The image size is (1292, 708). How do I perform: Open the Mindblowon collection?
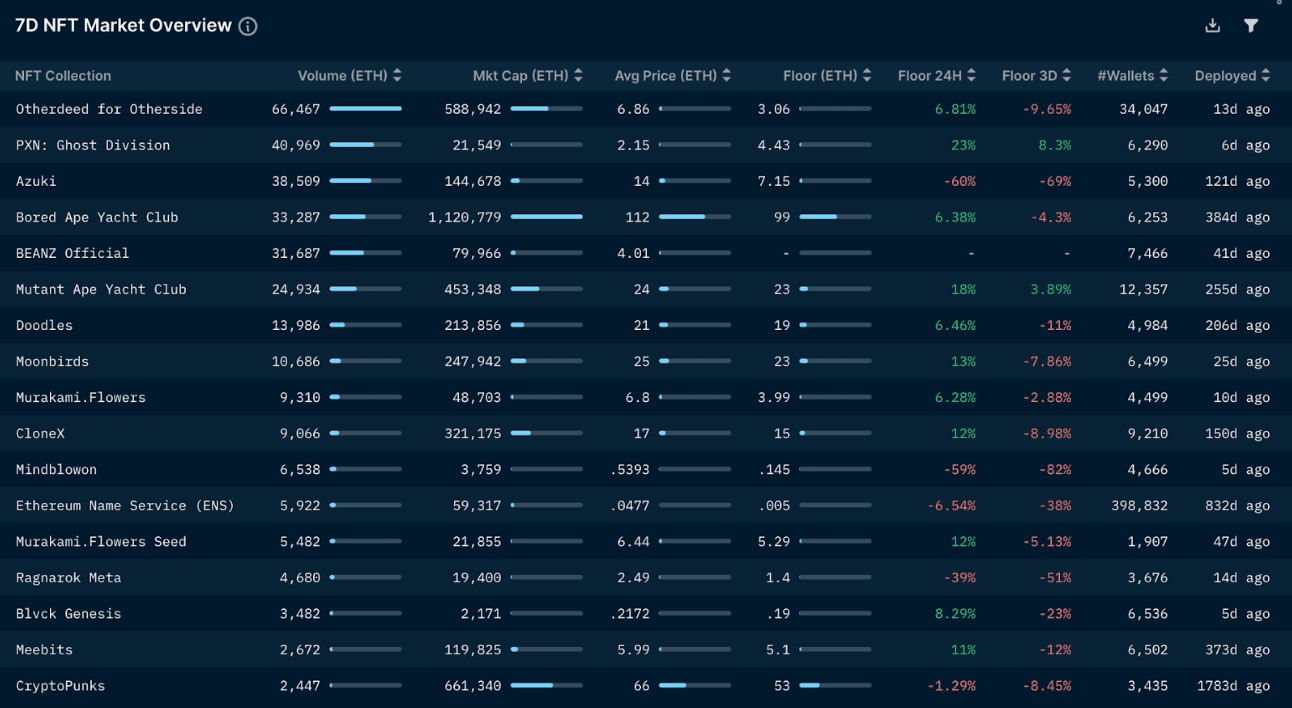click(56, 469)
